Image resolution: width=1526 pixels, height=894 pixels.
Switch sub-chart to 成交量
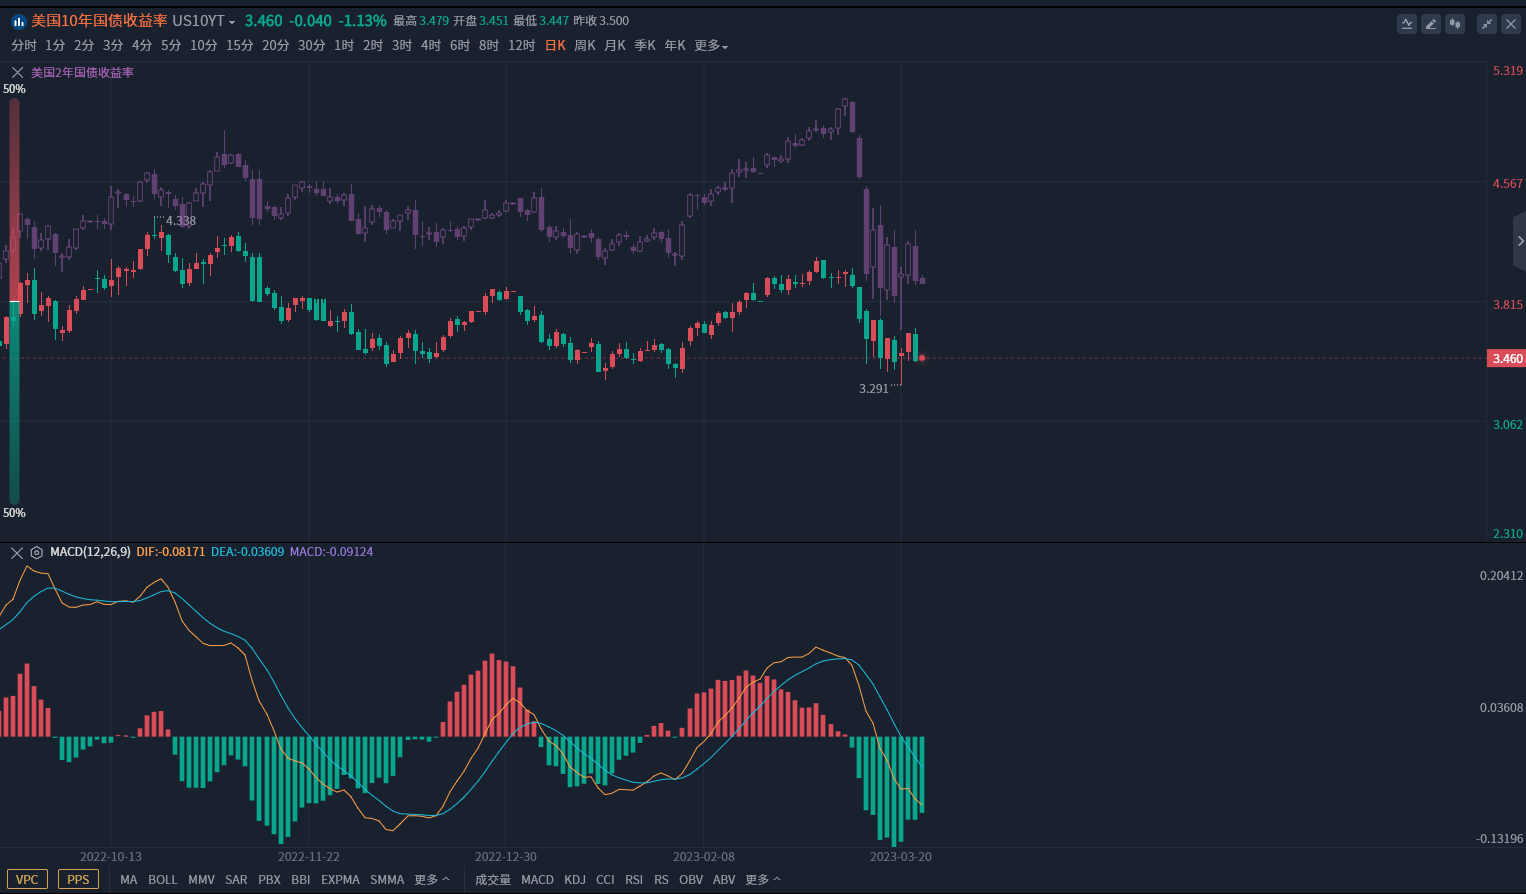coord(493,880)
